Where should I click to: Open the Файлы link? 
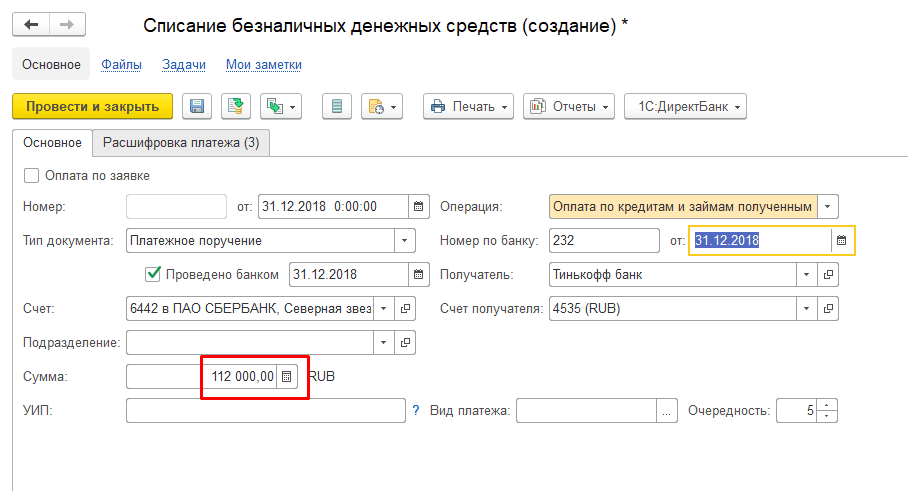[121, 64]
